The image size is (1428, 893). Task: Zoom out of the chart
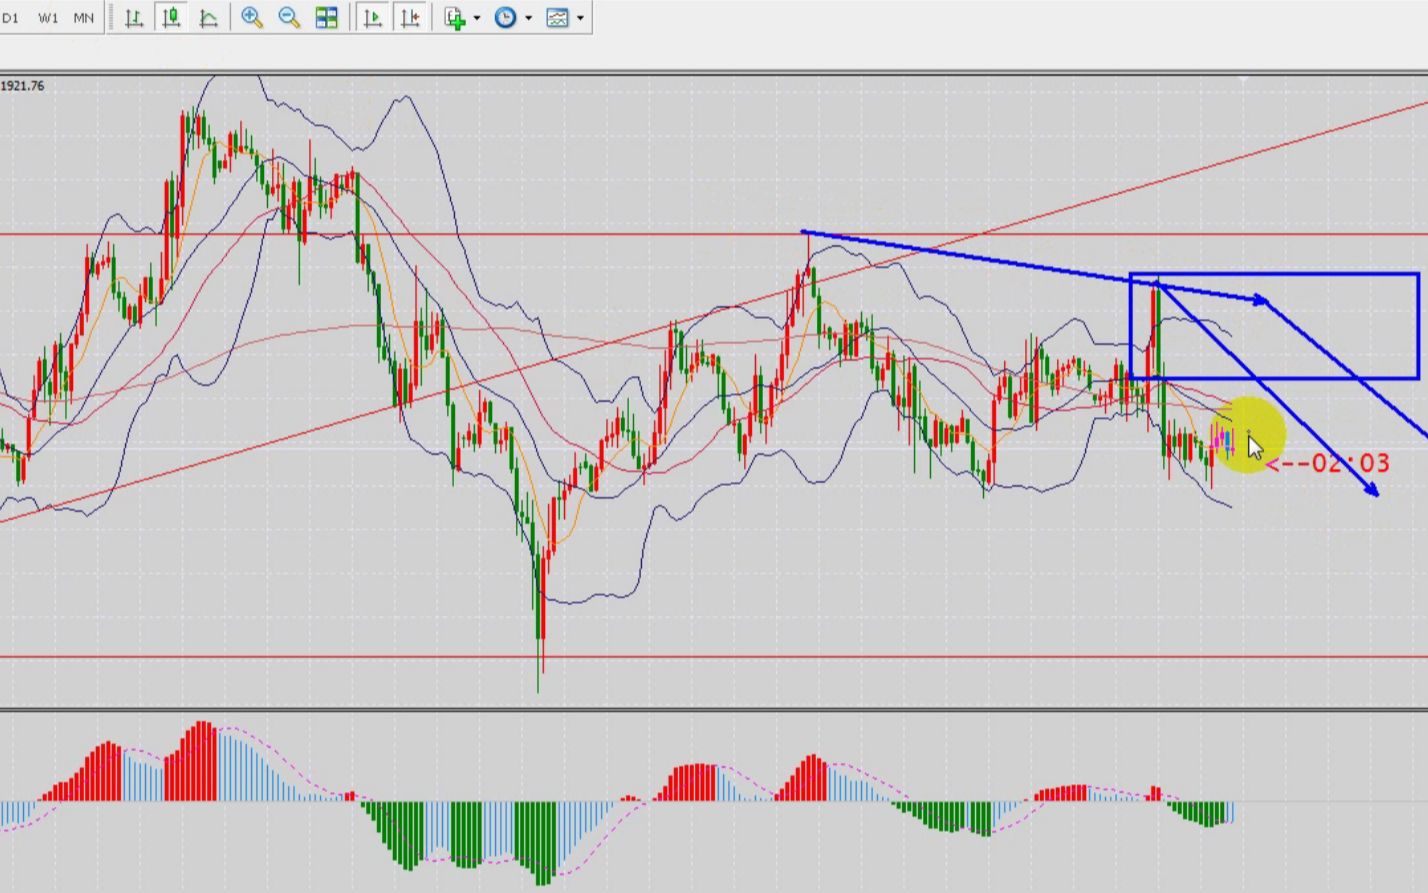pos(289,18)
